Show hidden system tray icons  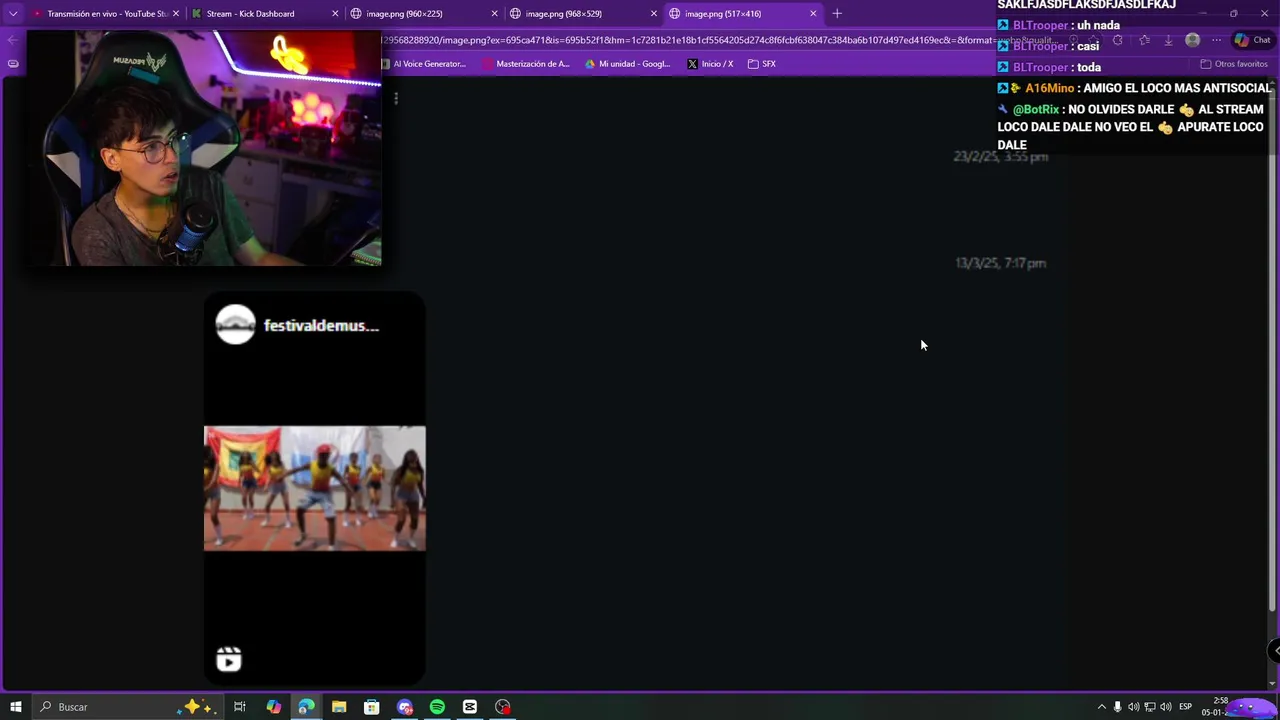pyautogui.click(x=1102, y=707)
